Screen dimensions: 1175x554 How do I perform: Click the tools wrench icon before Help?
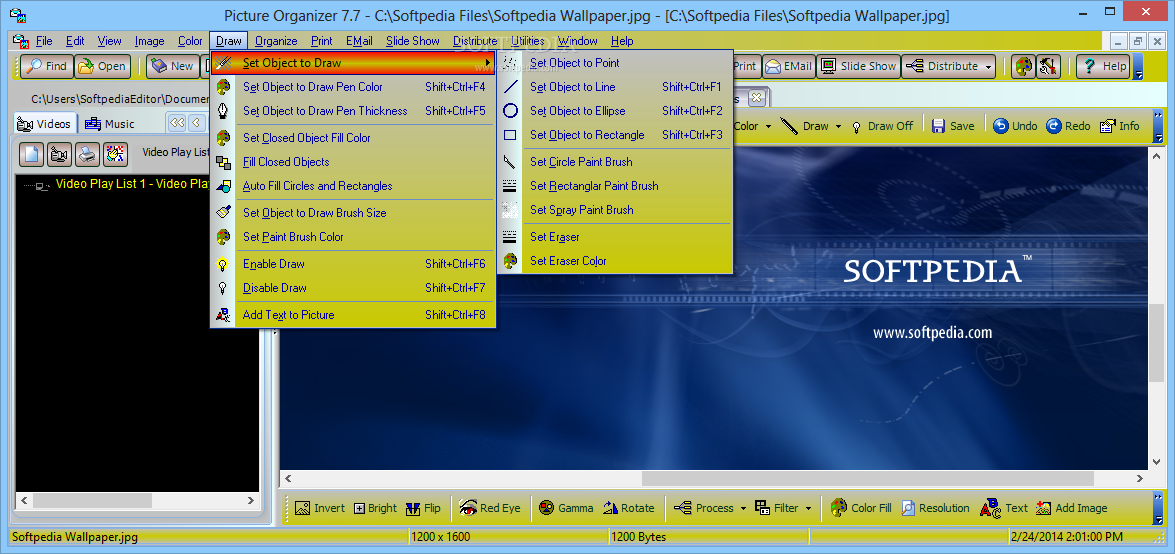1047,66
